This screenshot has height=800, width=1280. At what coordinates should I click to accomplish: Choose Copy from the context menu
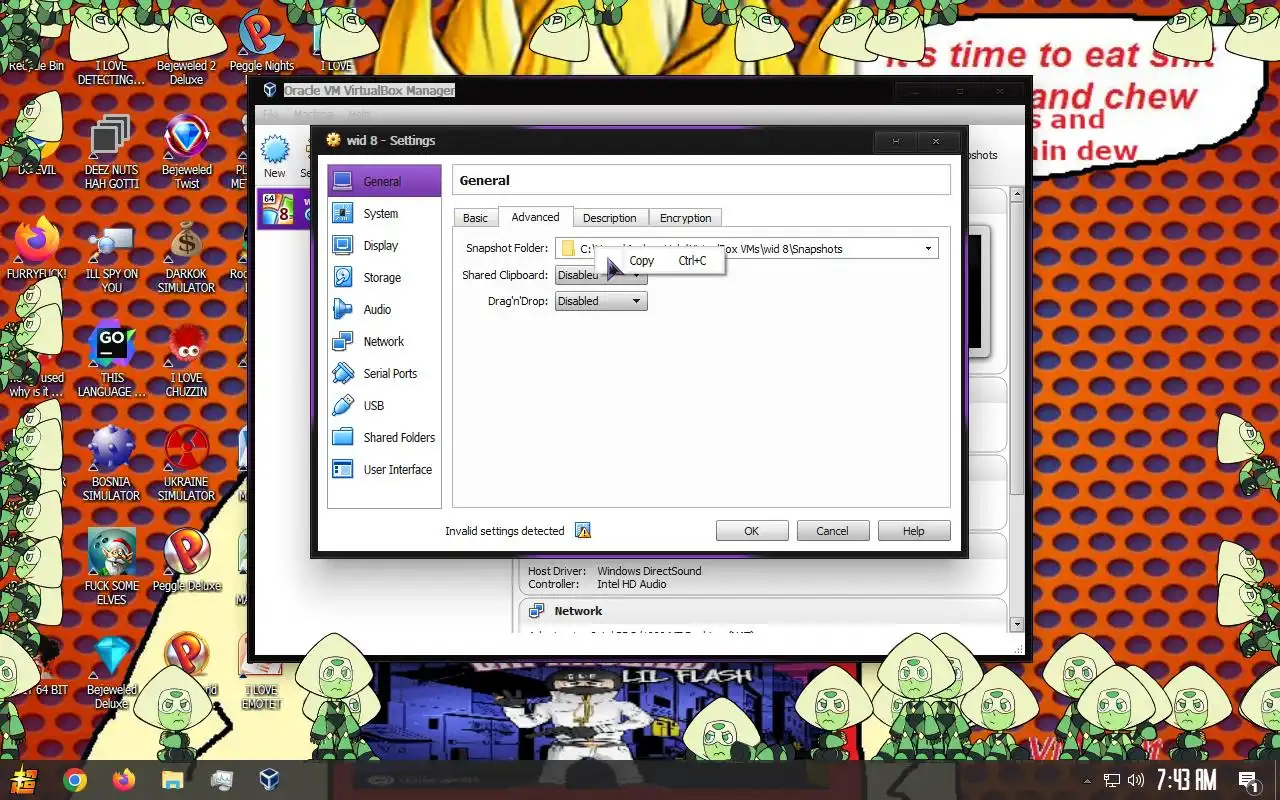pos(661,261)
